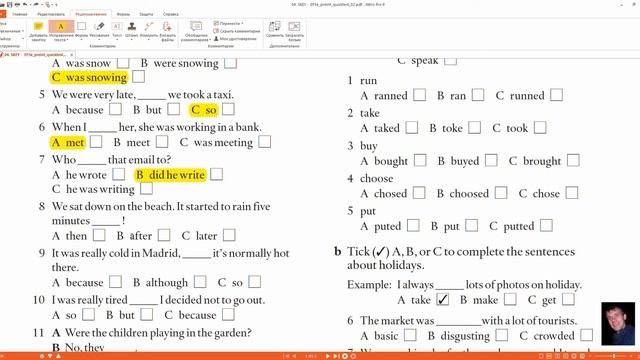Go to previous page in status bar

tap(294, 356)
